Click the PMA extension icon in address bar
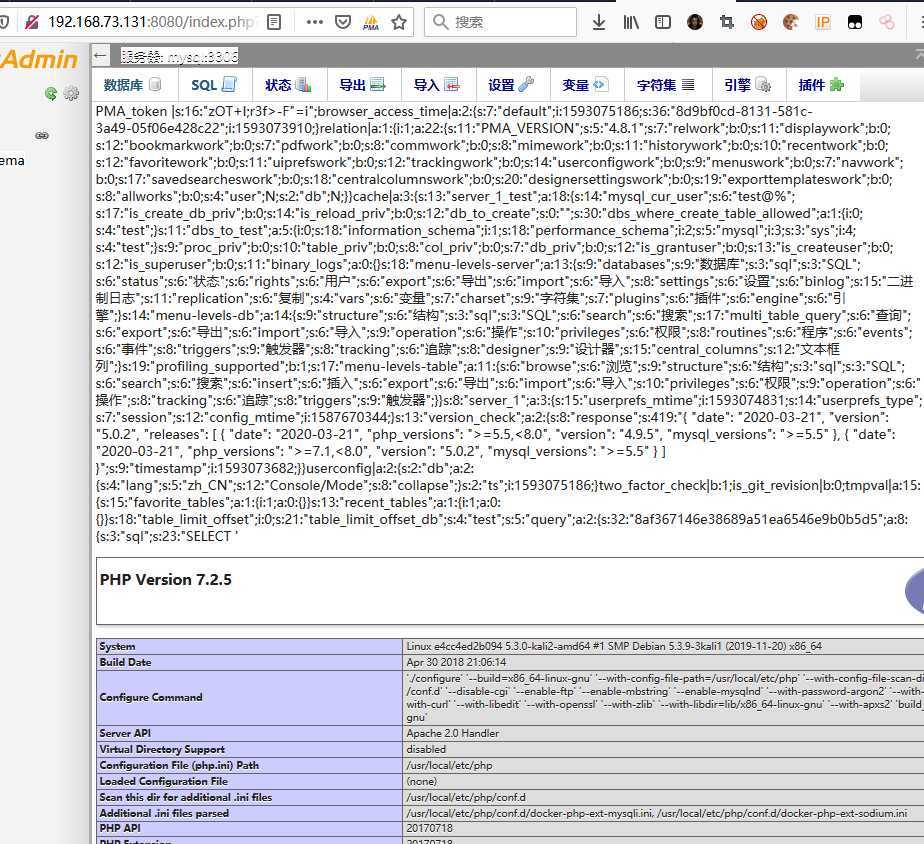 tap(371, 22)
